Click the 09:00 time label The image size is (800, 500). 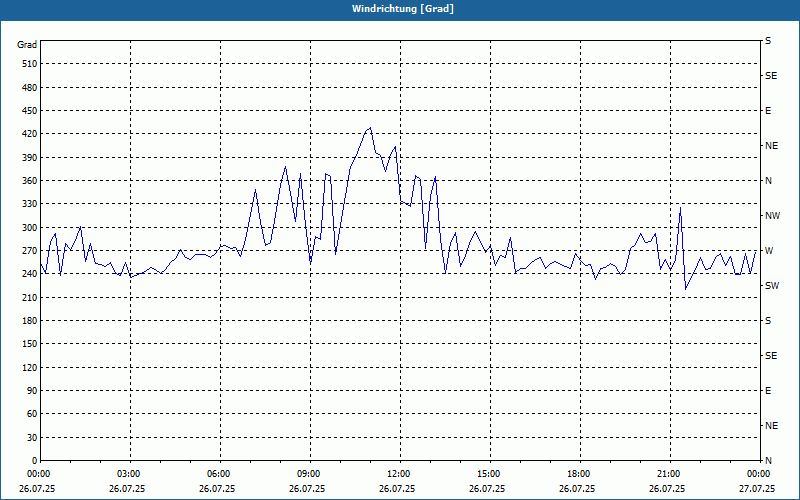point(309,474)
